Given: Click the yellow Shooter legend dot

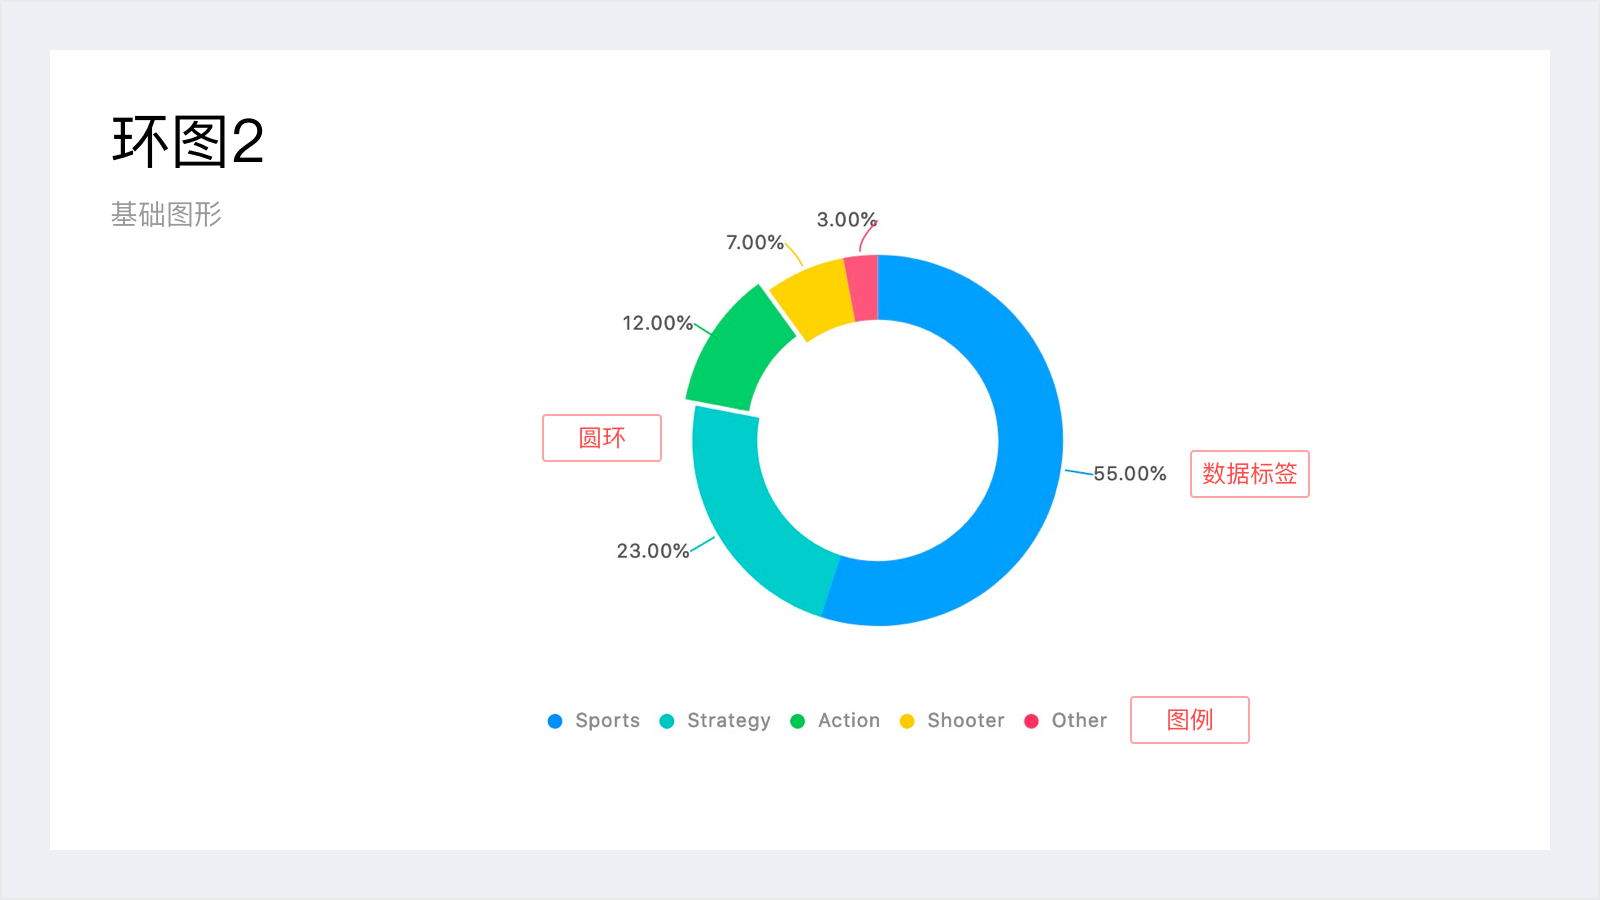Looking at the screenshot, I should tap(907, 721).
